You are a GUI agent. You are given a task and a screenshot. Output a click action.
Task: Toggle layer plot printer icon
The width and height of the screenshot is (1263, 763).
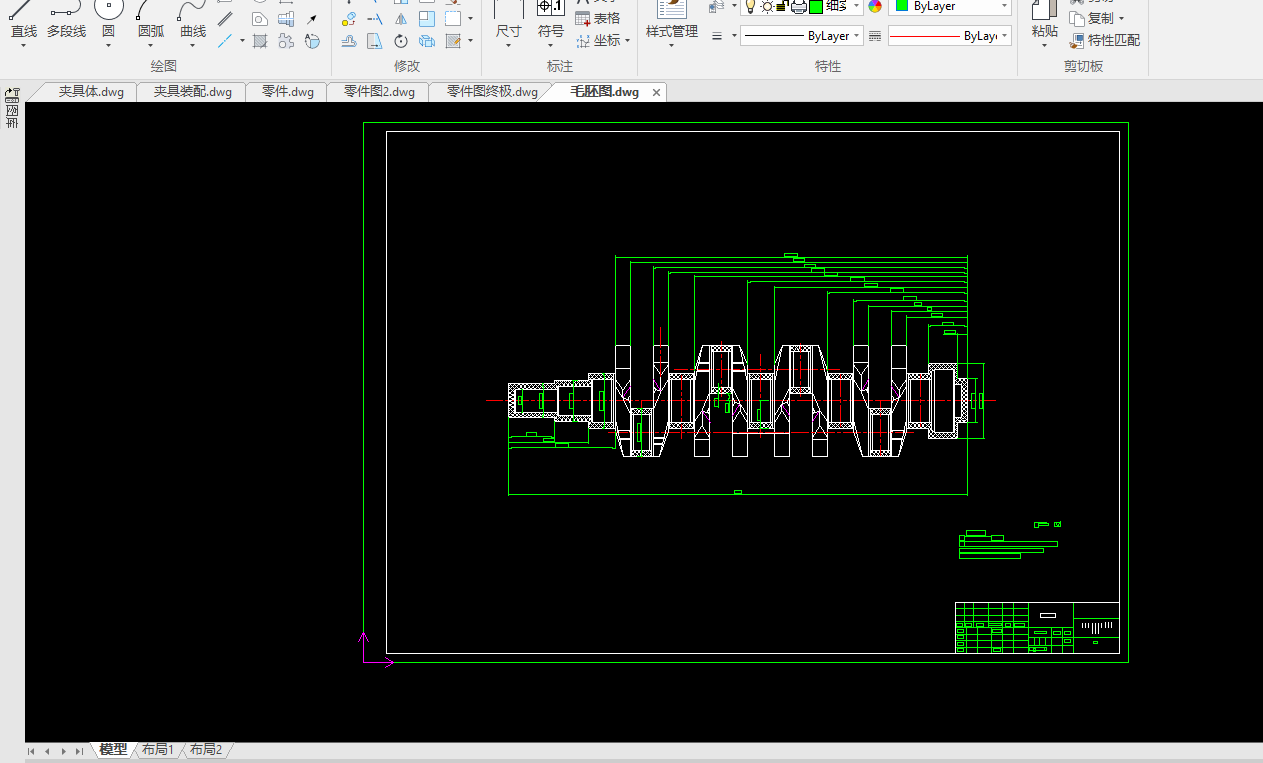tap(798, 7)
